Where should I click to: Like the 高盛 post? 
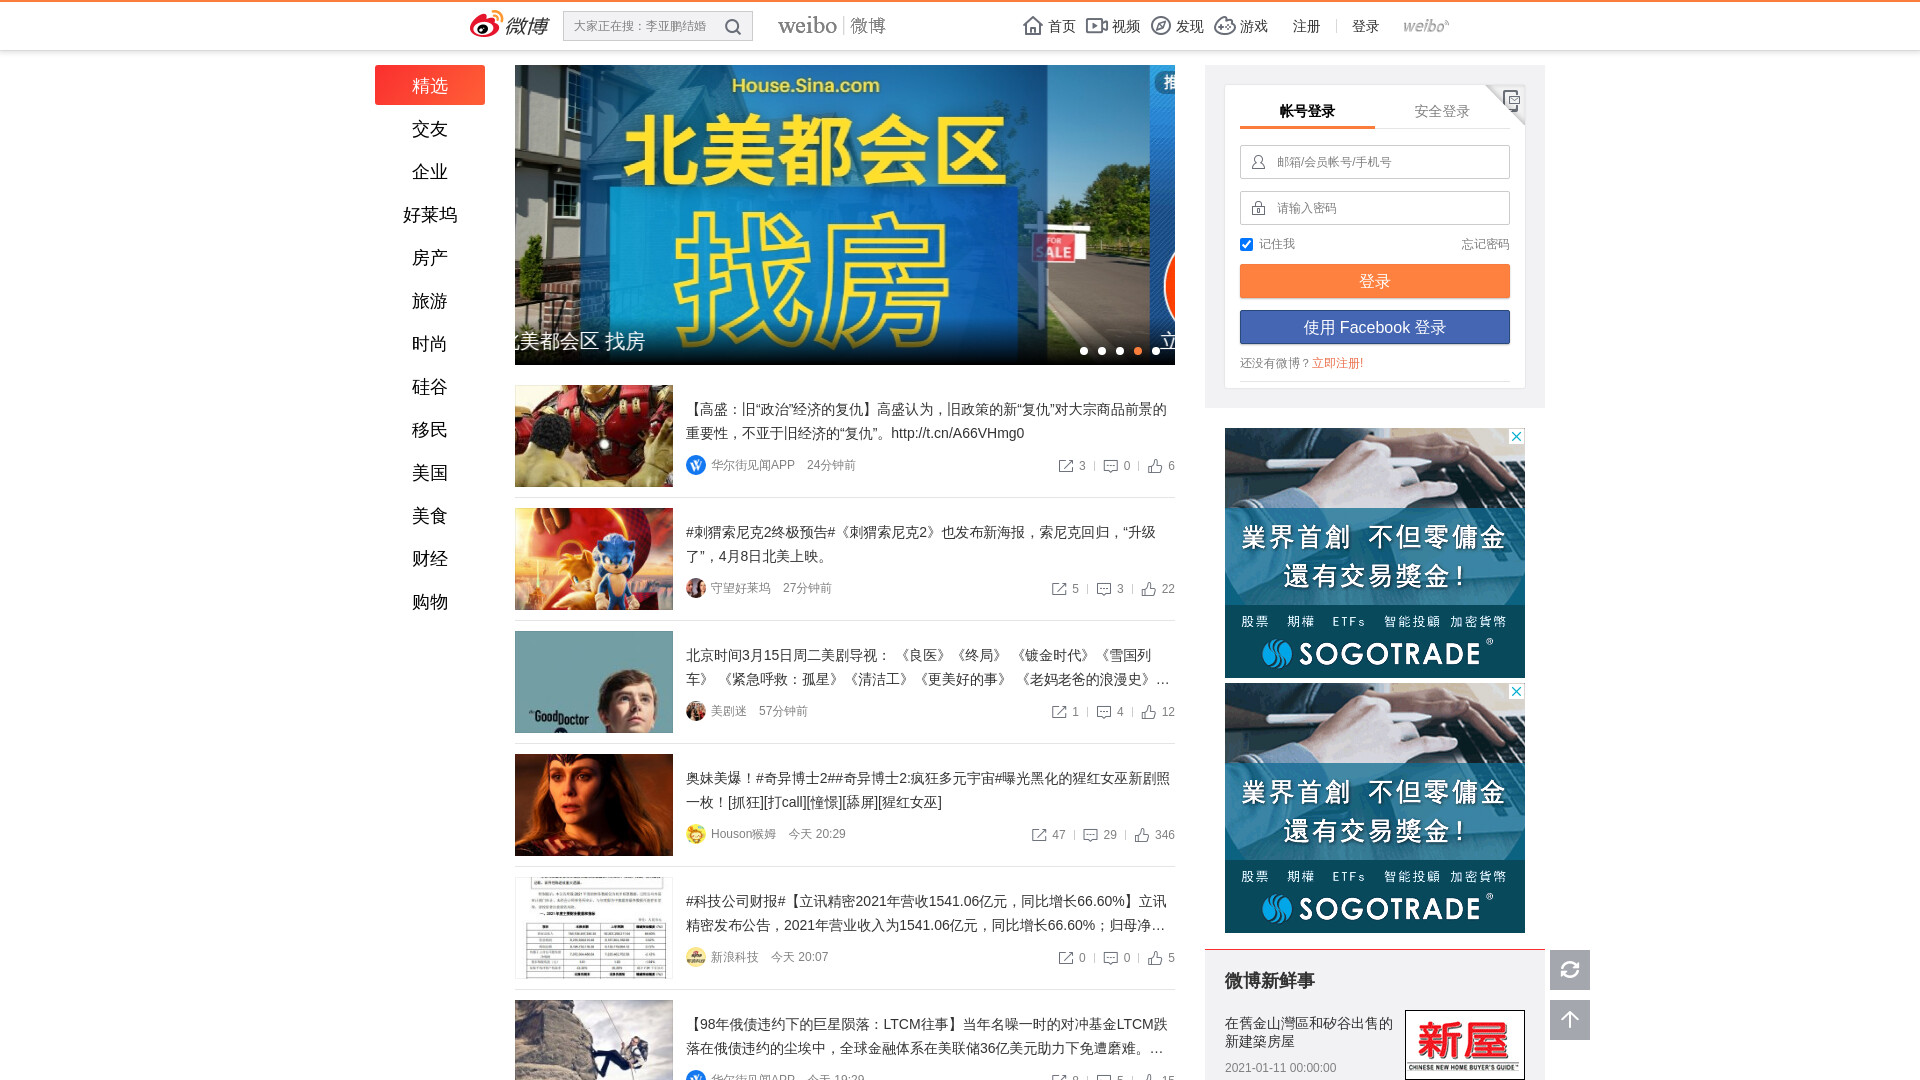click(1155, 466)
